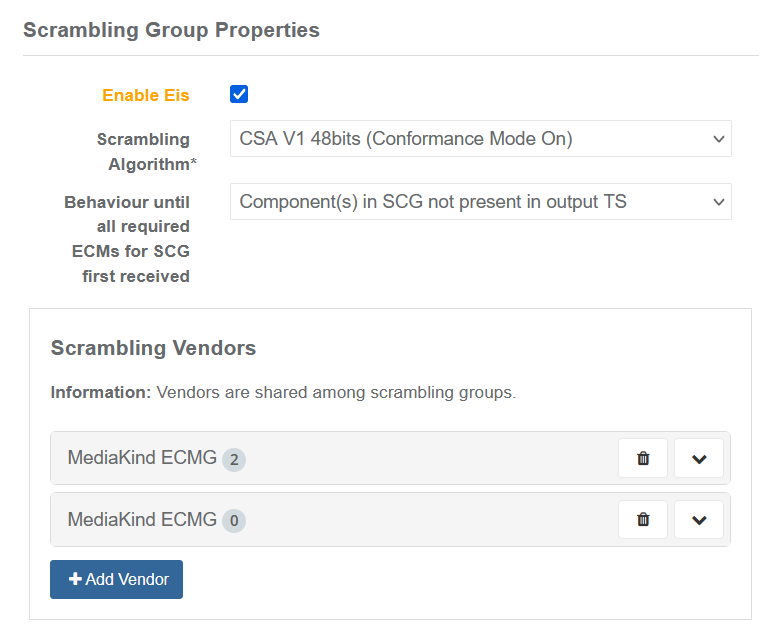This screenshot has height=639, width=779.
Task: Click the arrow on the Component(s) in SCG select
Action: coord(718,202)
